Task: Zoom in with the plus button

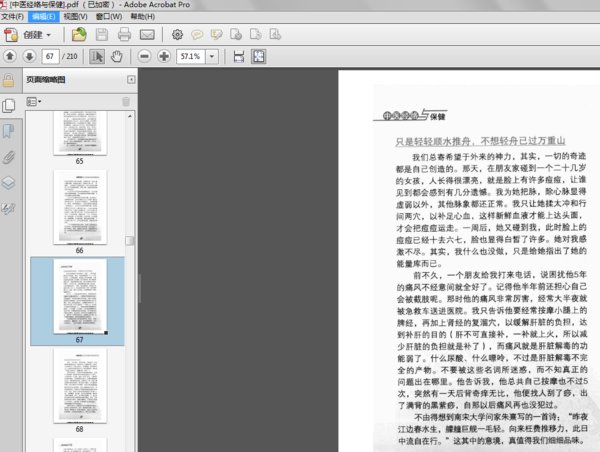Action: click(x=164, y=57)
